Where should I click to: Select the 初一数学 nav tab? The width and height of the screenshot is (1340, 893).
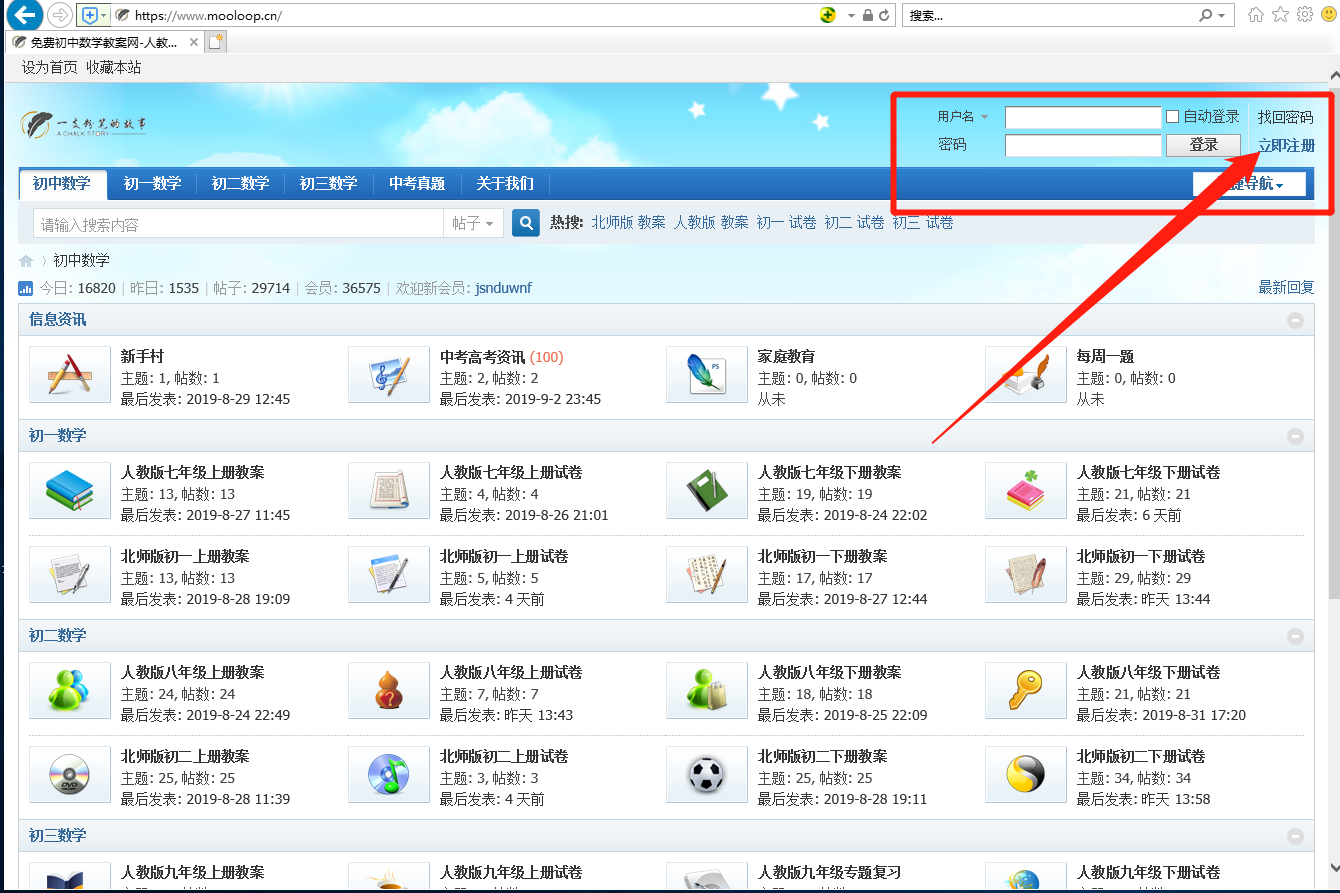(x=152, y=184)
